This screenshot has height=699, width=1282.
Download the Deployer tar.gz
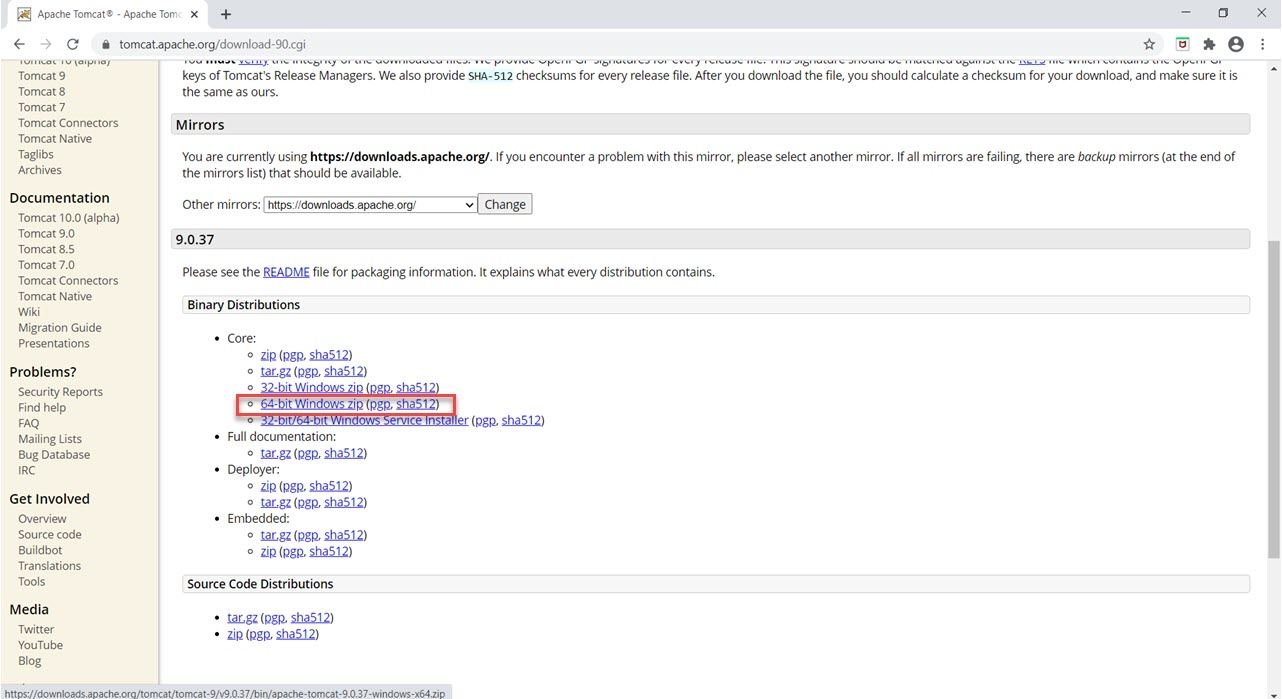[x=275, y=502]
